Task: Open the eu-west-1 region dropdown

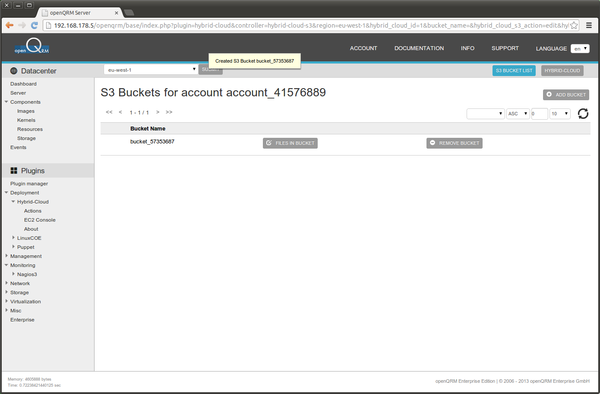Action: click(x=151, y=70)
